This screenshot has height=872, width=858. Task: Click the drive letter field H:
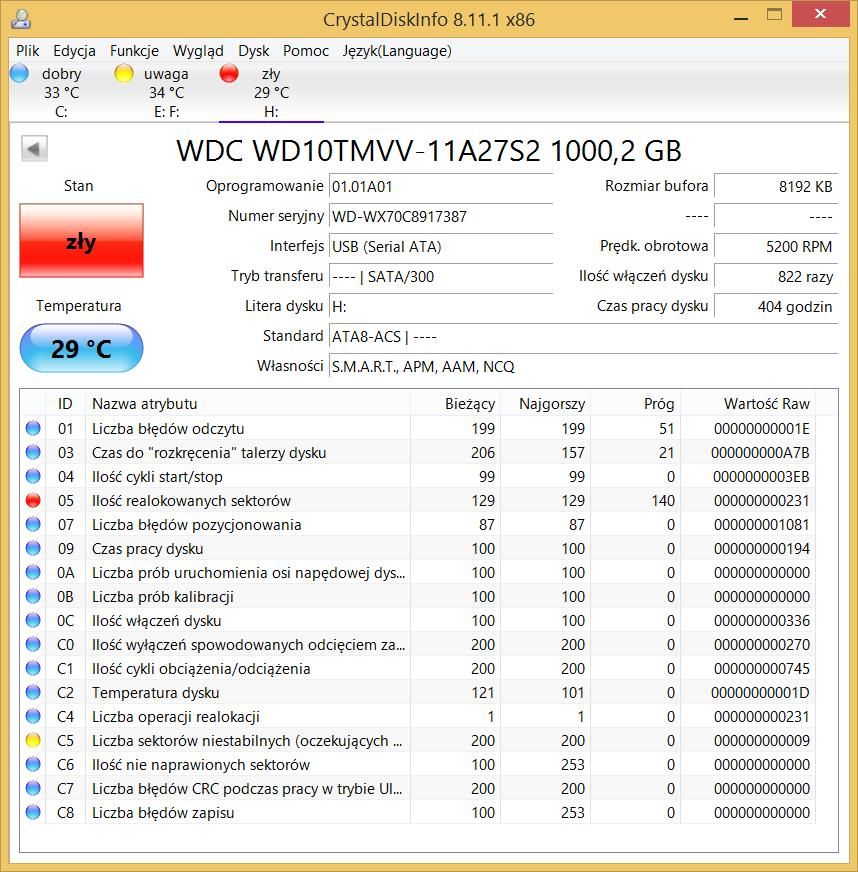pyautogui.click(x=440, y=306)
